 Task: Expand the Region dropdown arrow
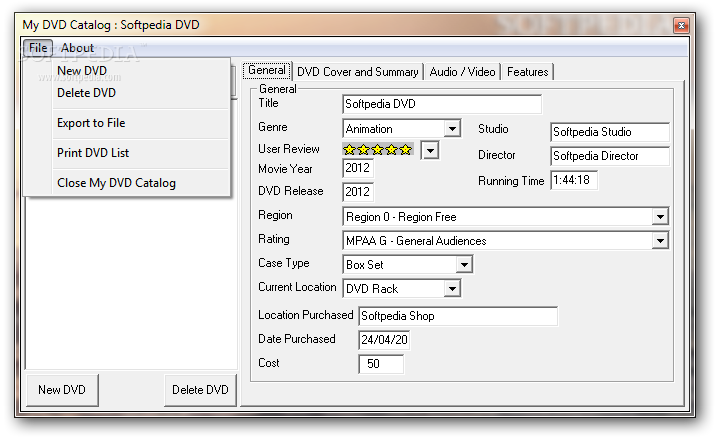[660, 216]
